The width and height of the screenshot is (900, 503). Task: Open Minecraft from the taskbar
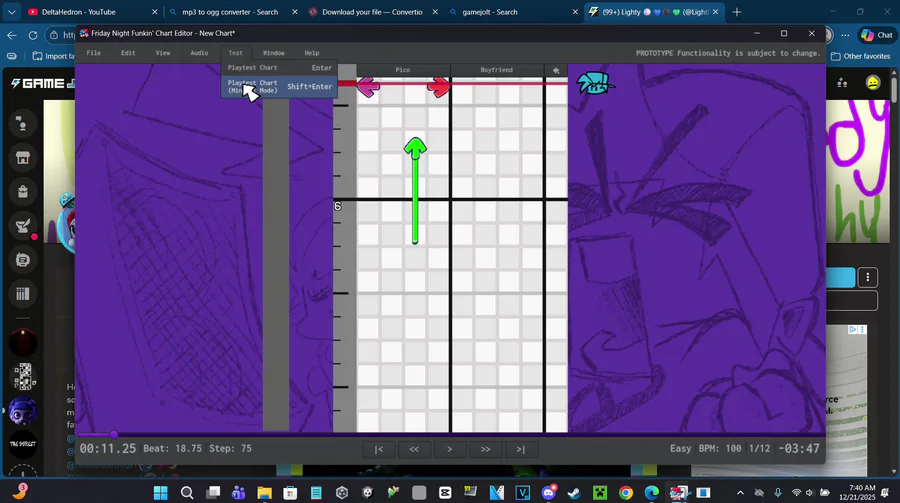pyautogui.click(x=600, y=493)
